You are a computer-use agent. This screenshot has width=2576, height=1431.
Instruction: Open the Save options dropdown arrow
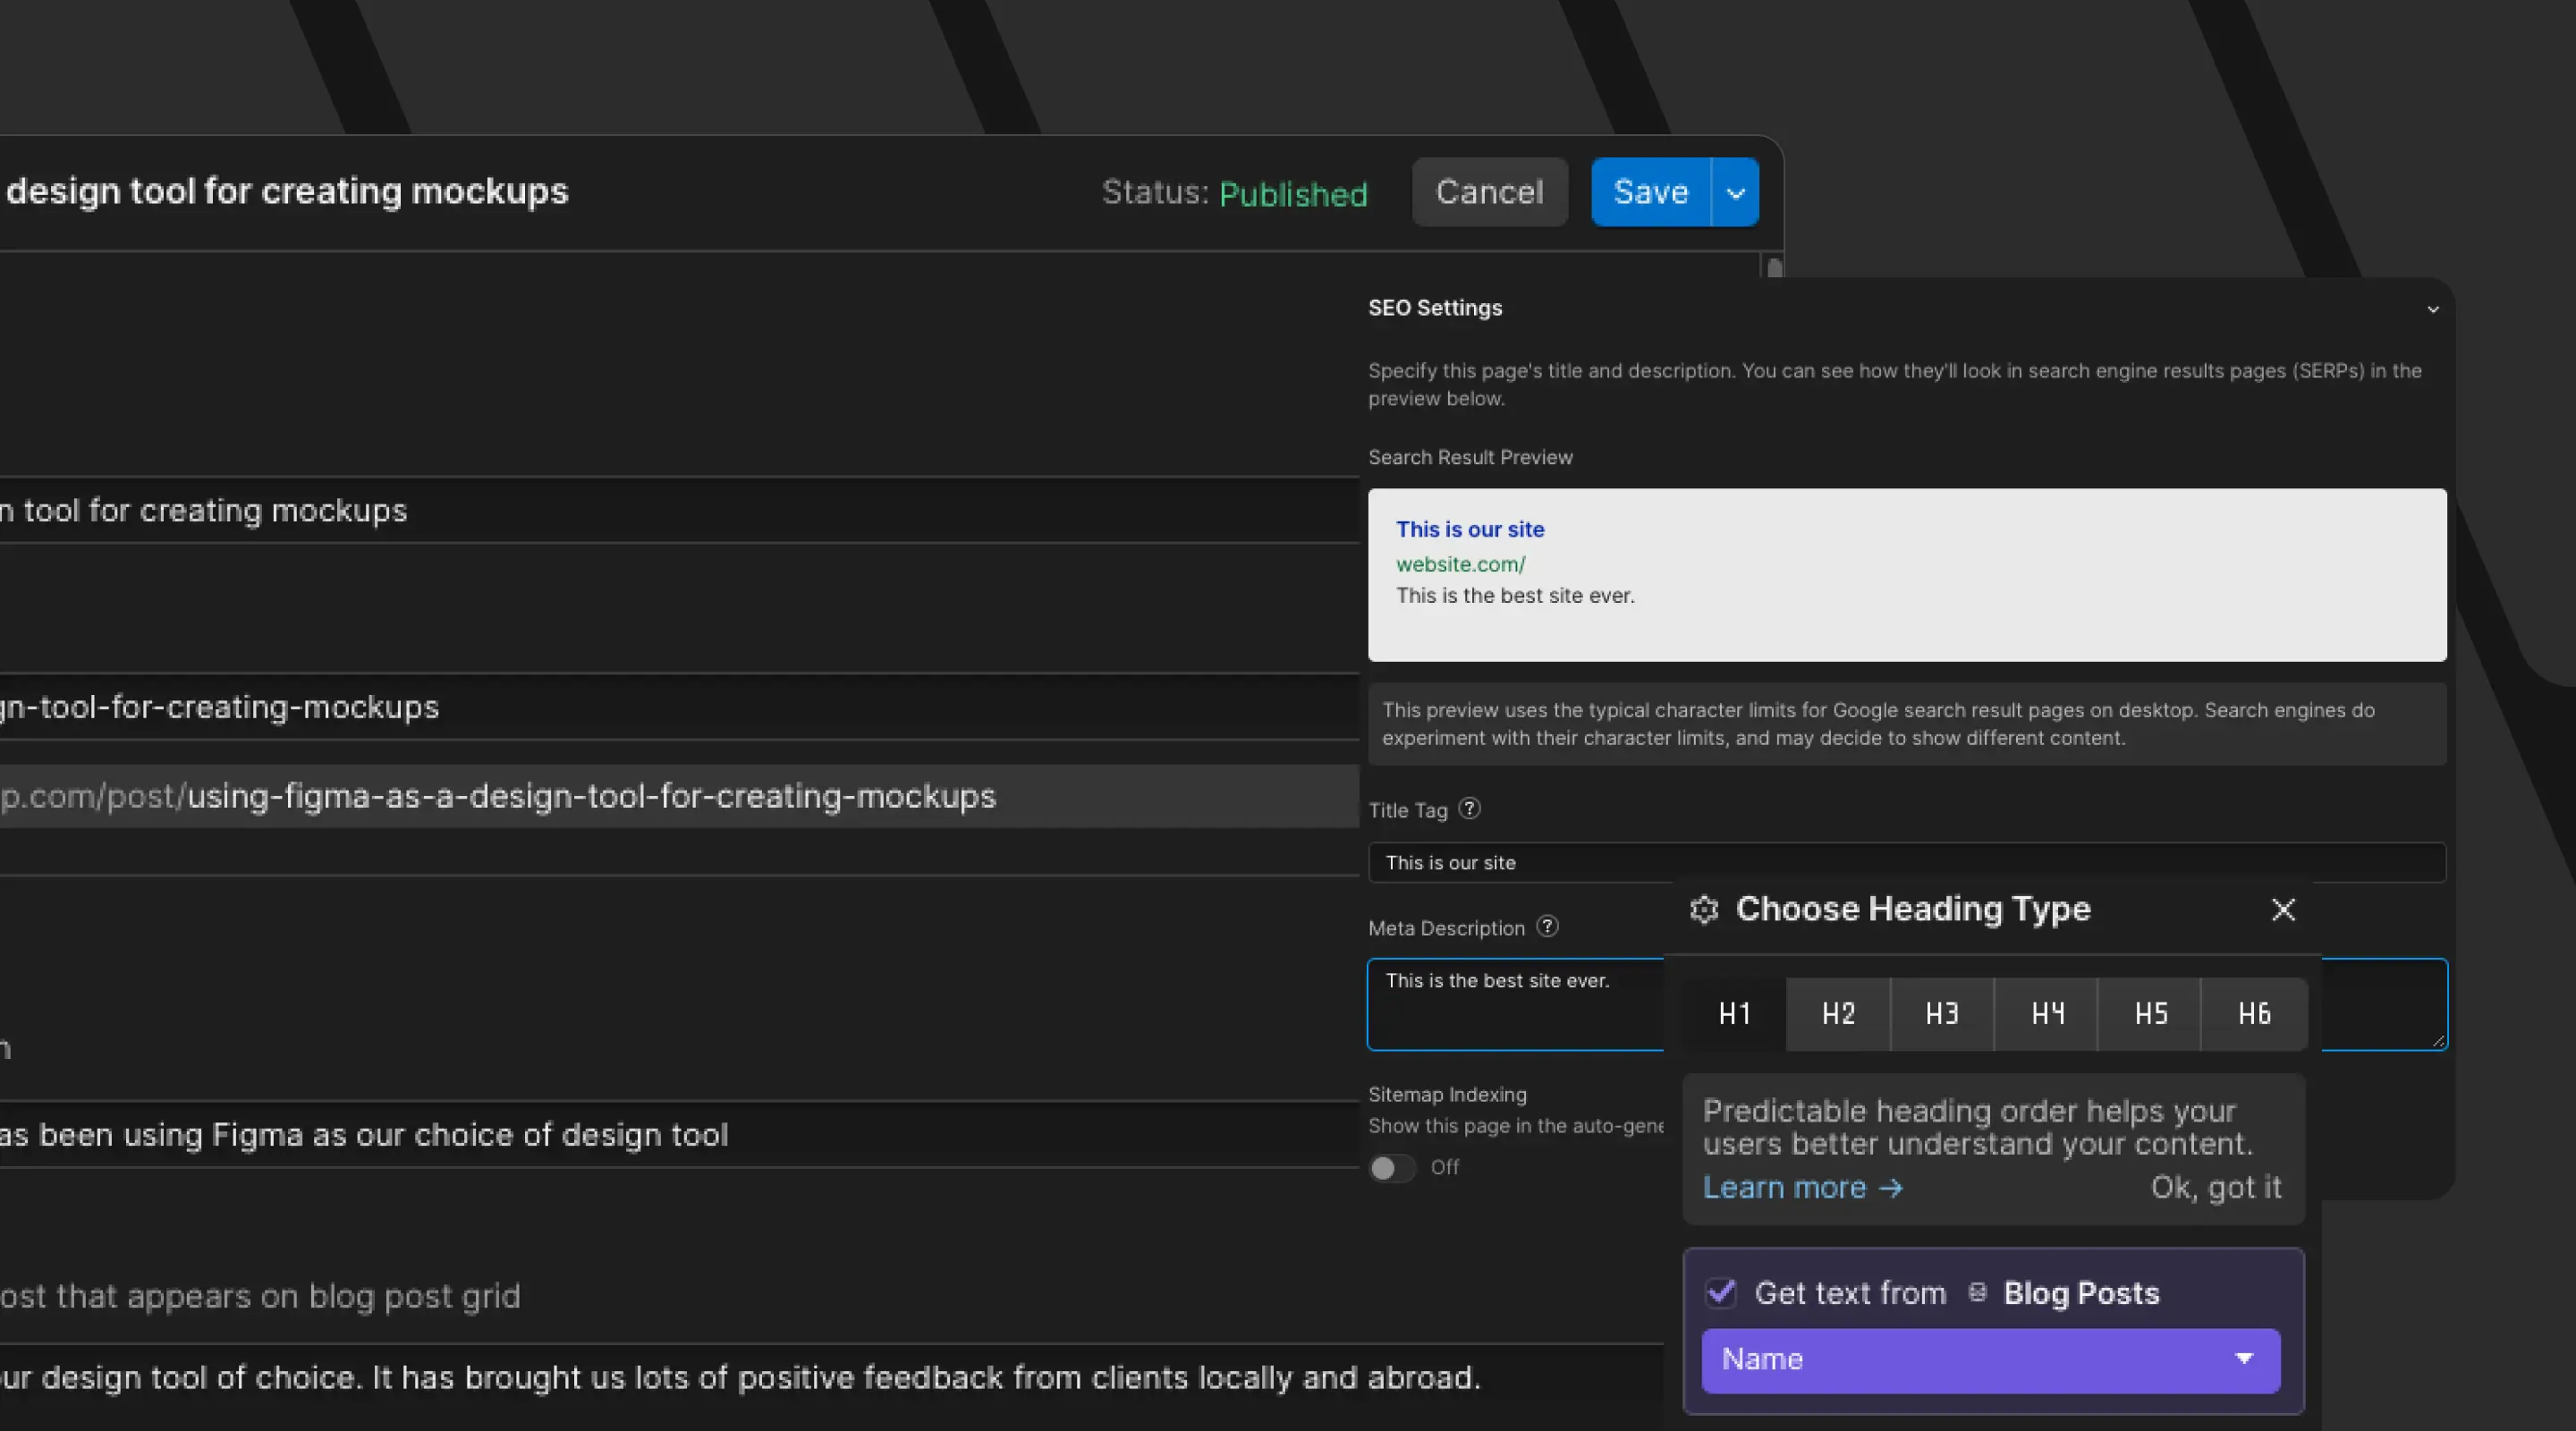coord(1736,192)
